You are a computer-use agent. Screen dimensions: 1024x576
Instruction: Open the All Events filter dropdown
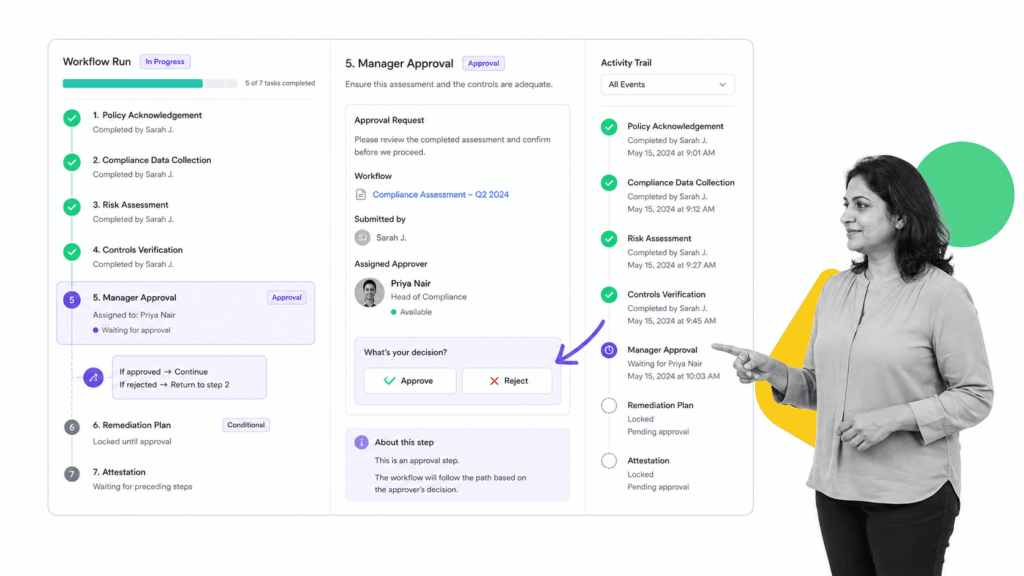pos(667,84)
